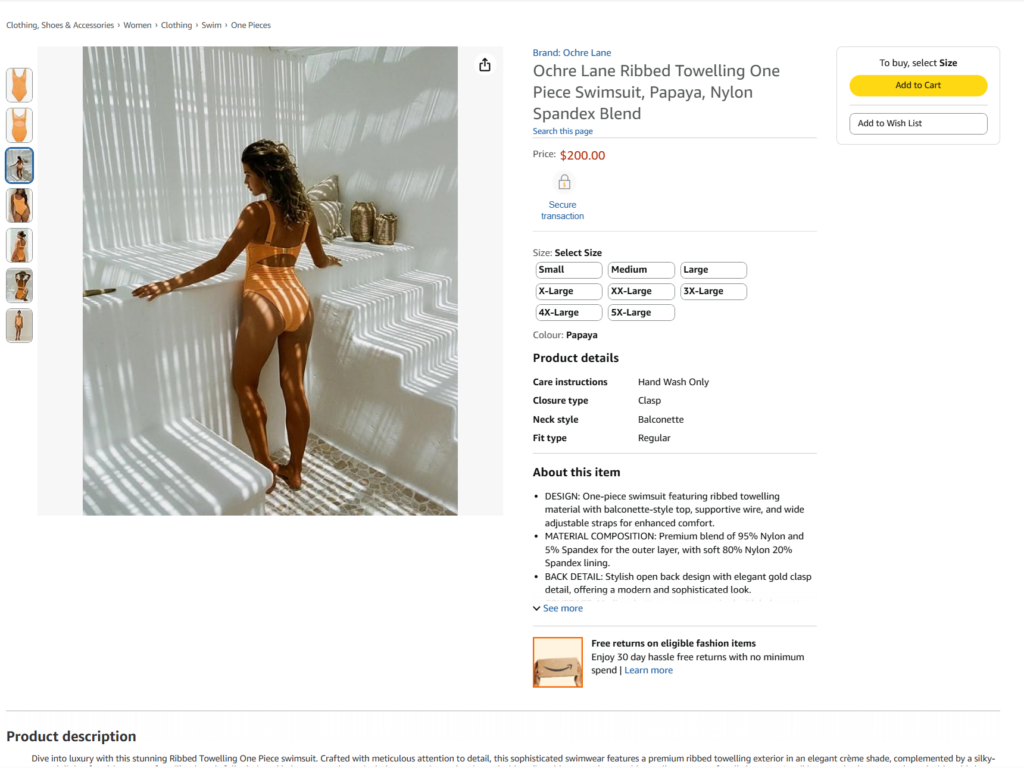
Task: Select the first swimsuit front thumbnail
Action: [x=20, y=85]
